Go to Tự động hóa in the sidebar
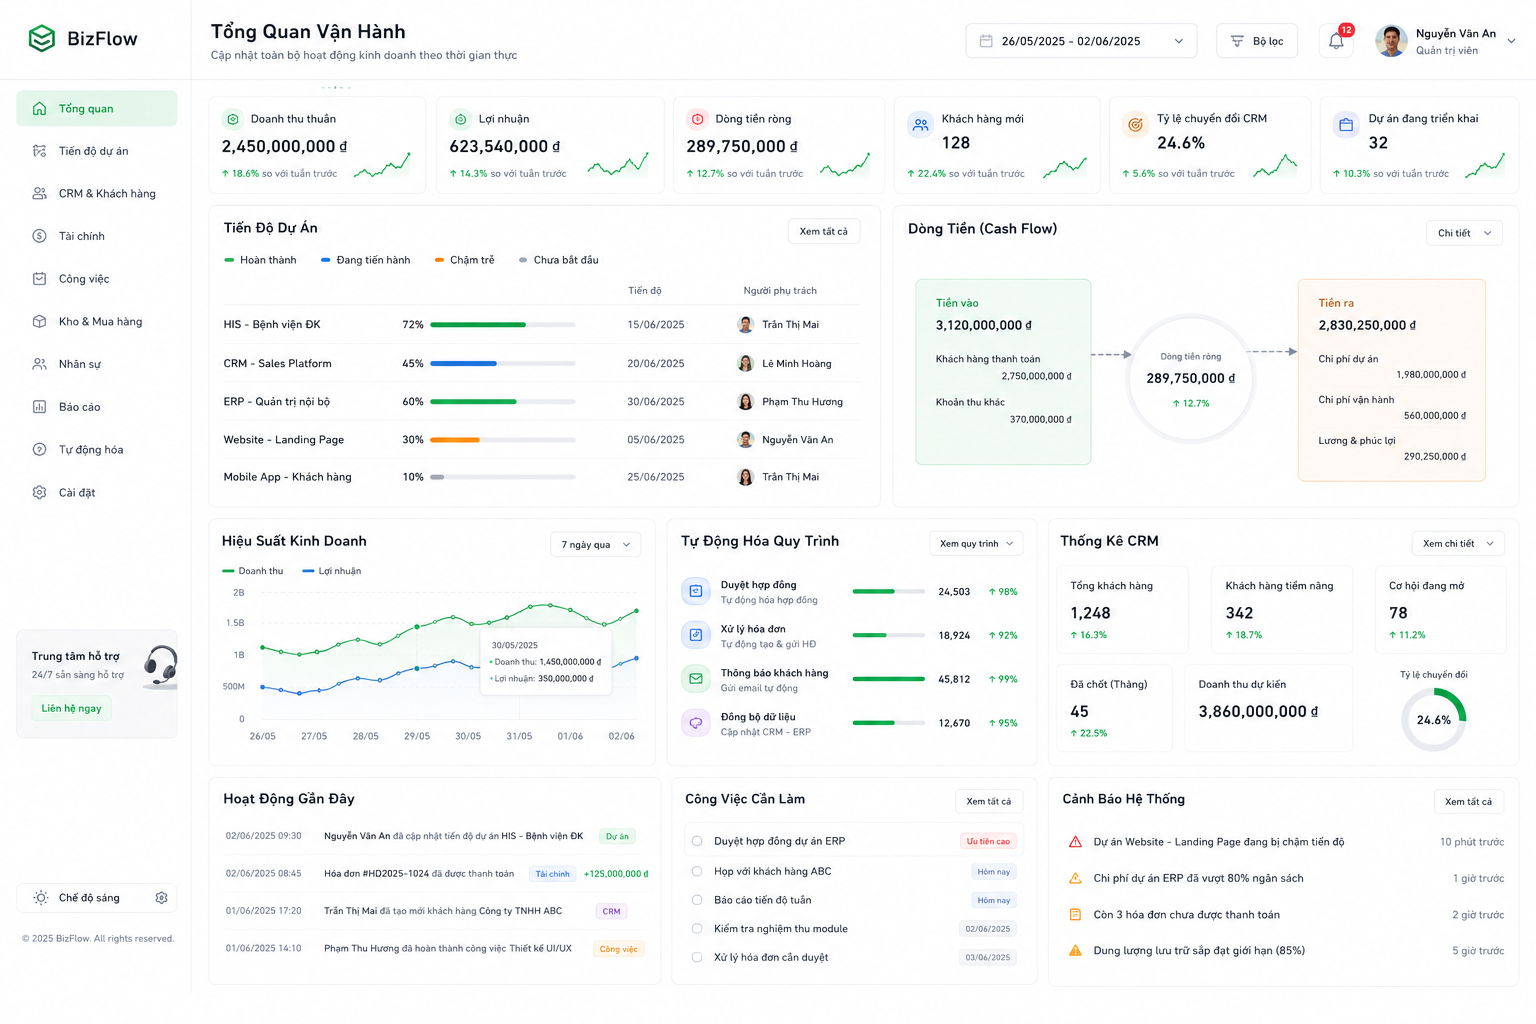 tap(97, 450)
